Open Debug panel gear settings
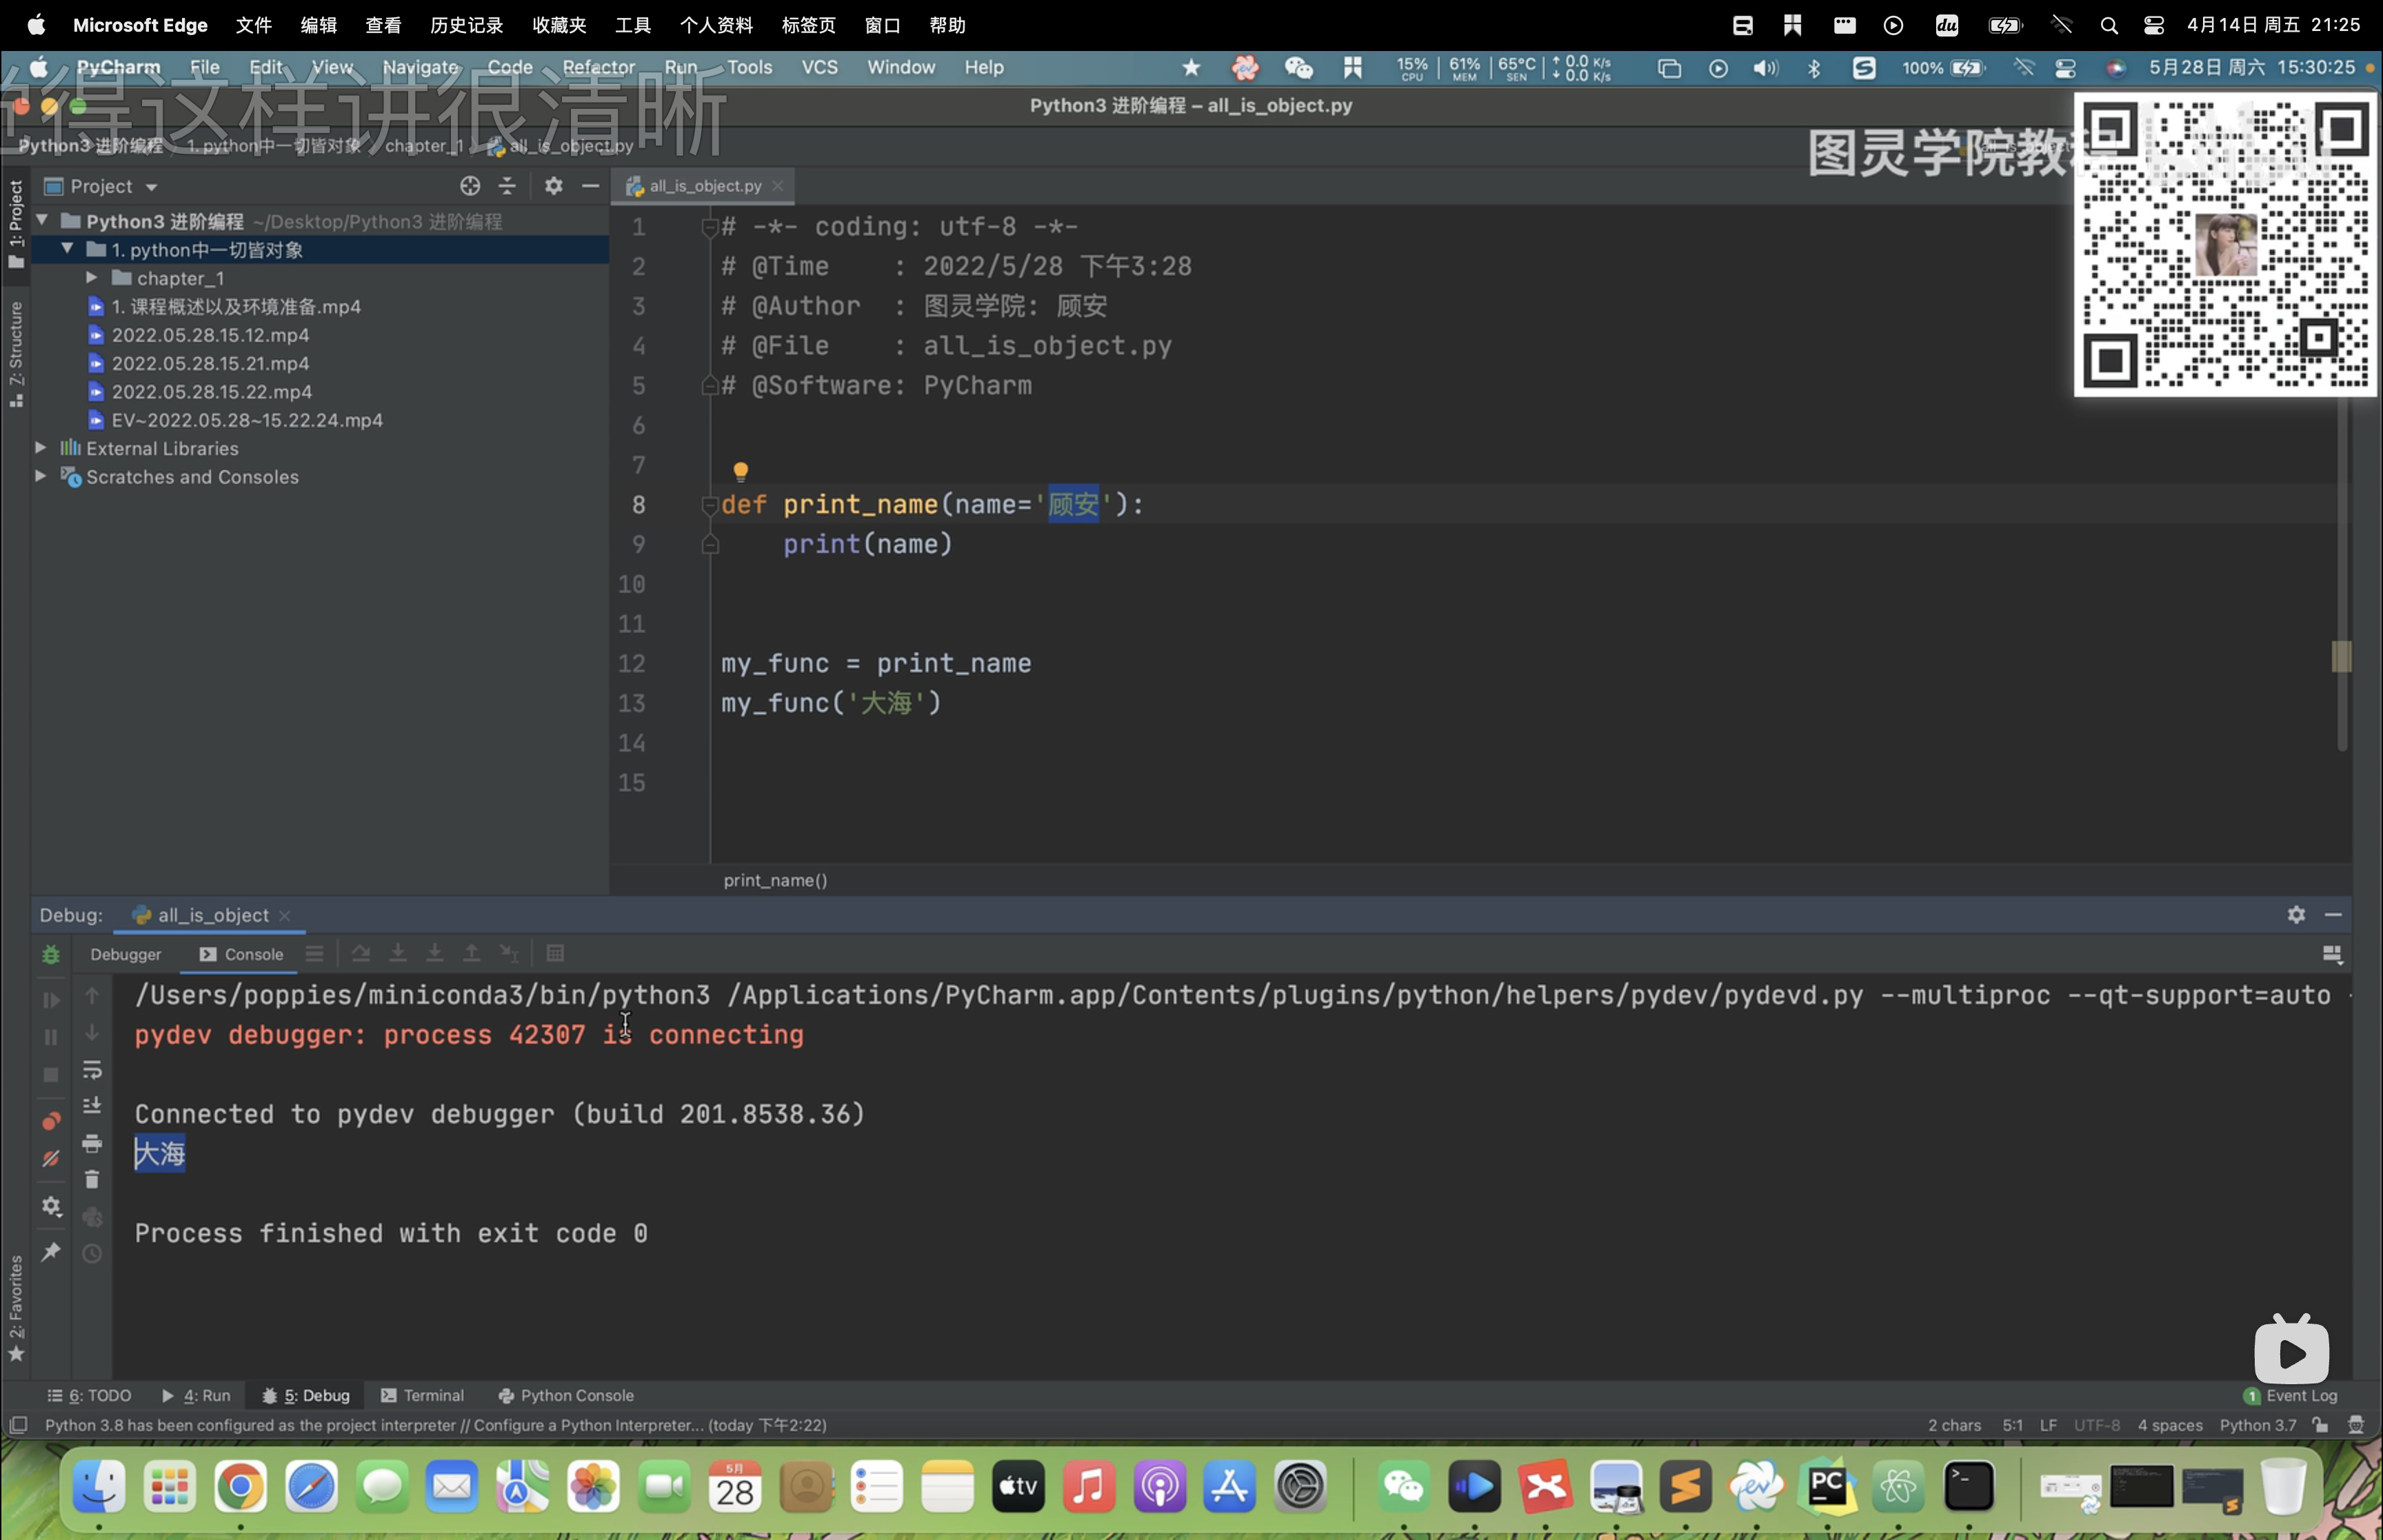Screen dimensions: 2383x1540 pos(2296,915)
